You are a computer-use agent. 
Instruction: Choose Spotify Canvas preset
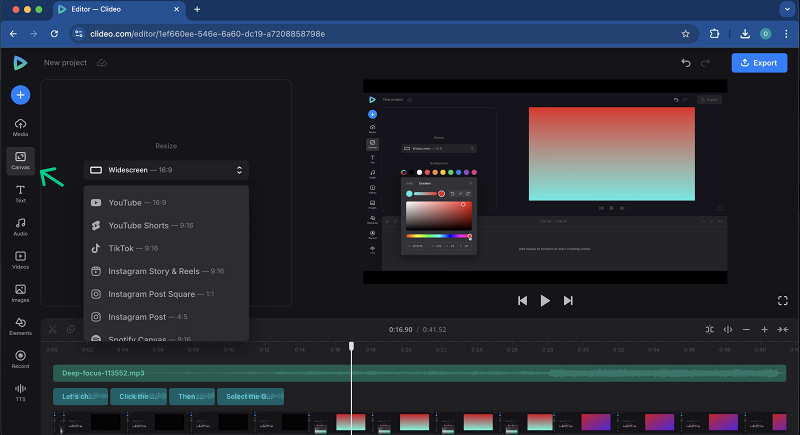[166, 337]
